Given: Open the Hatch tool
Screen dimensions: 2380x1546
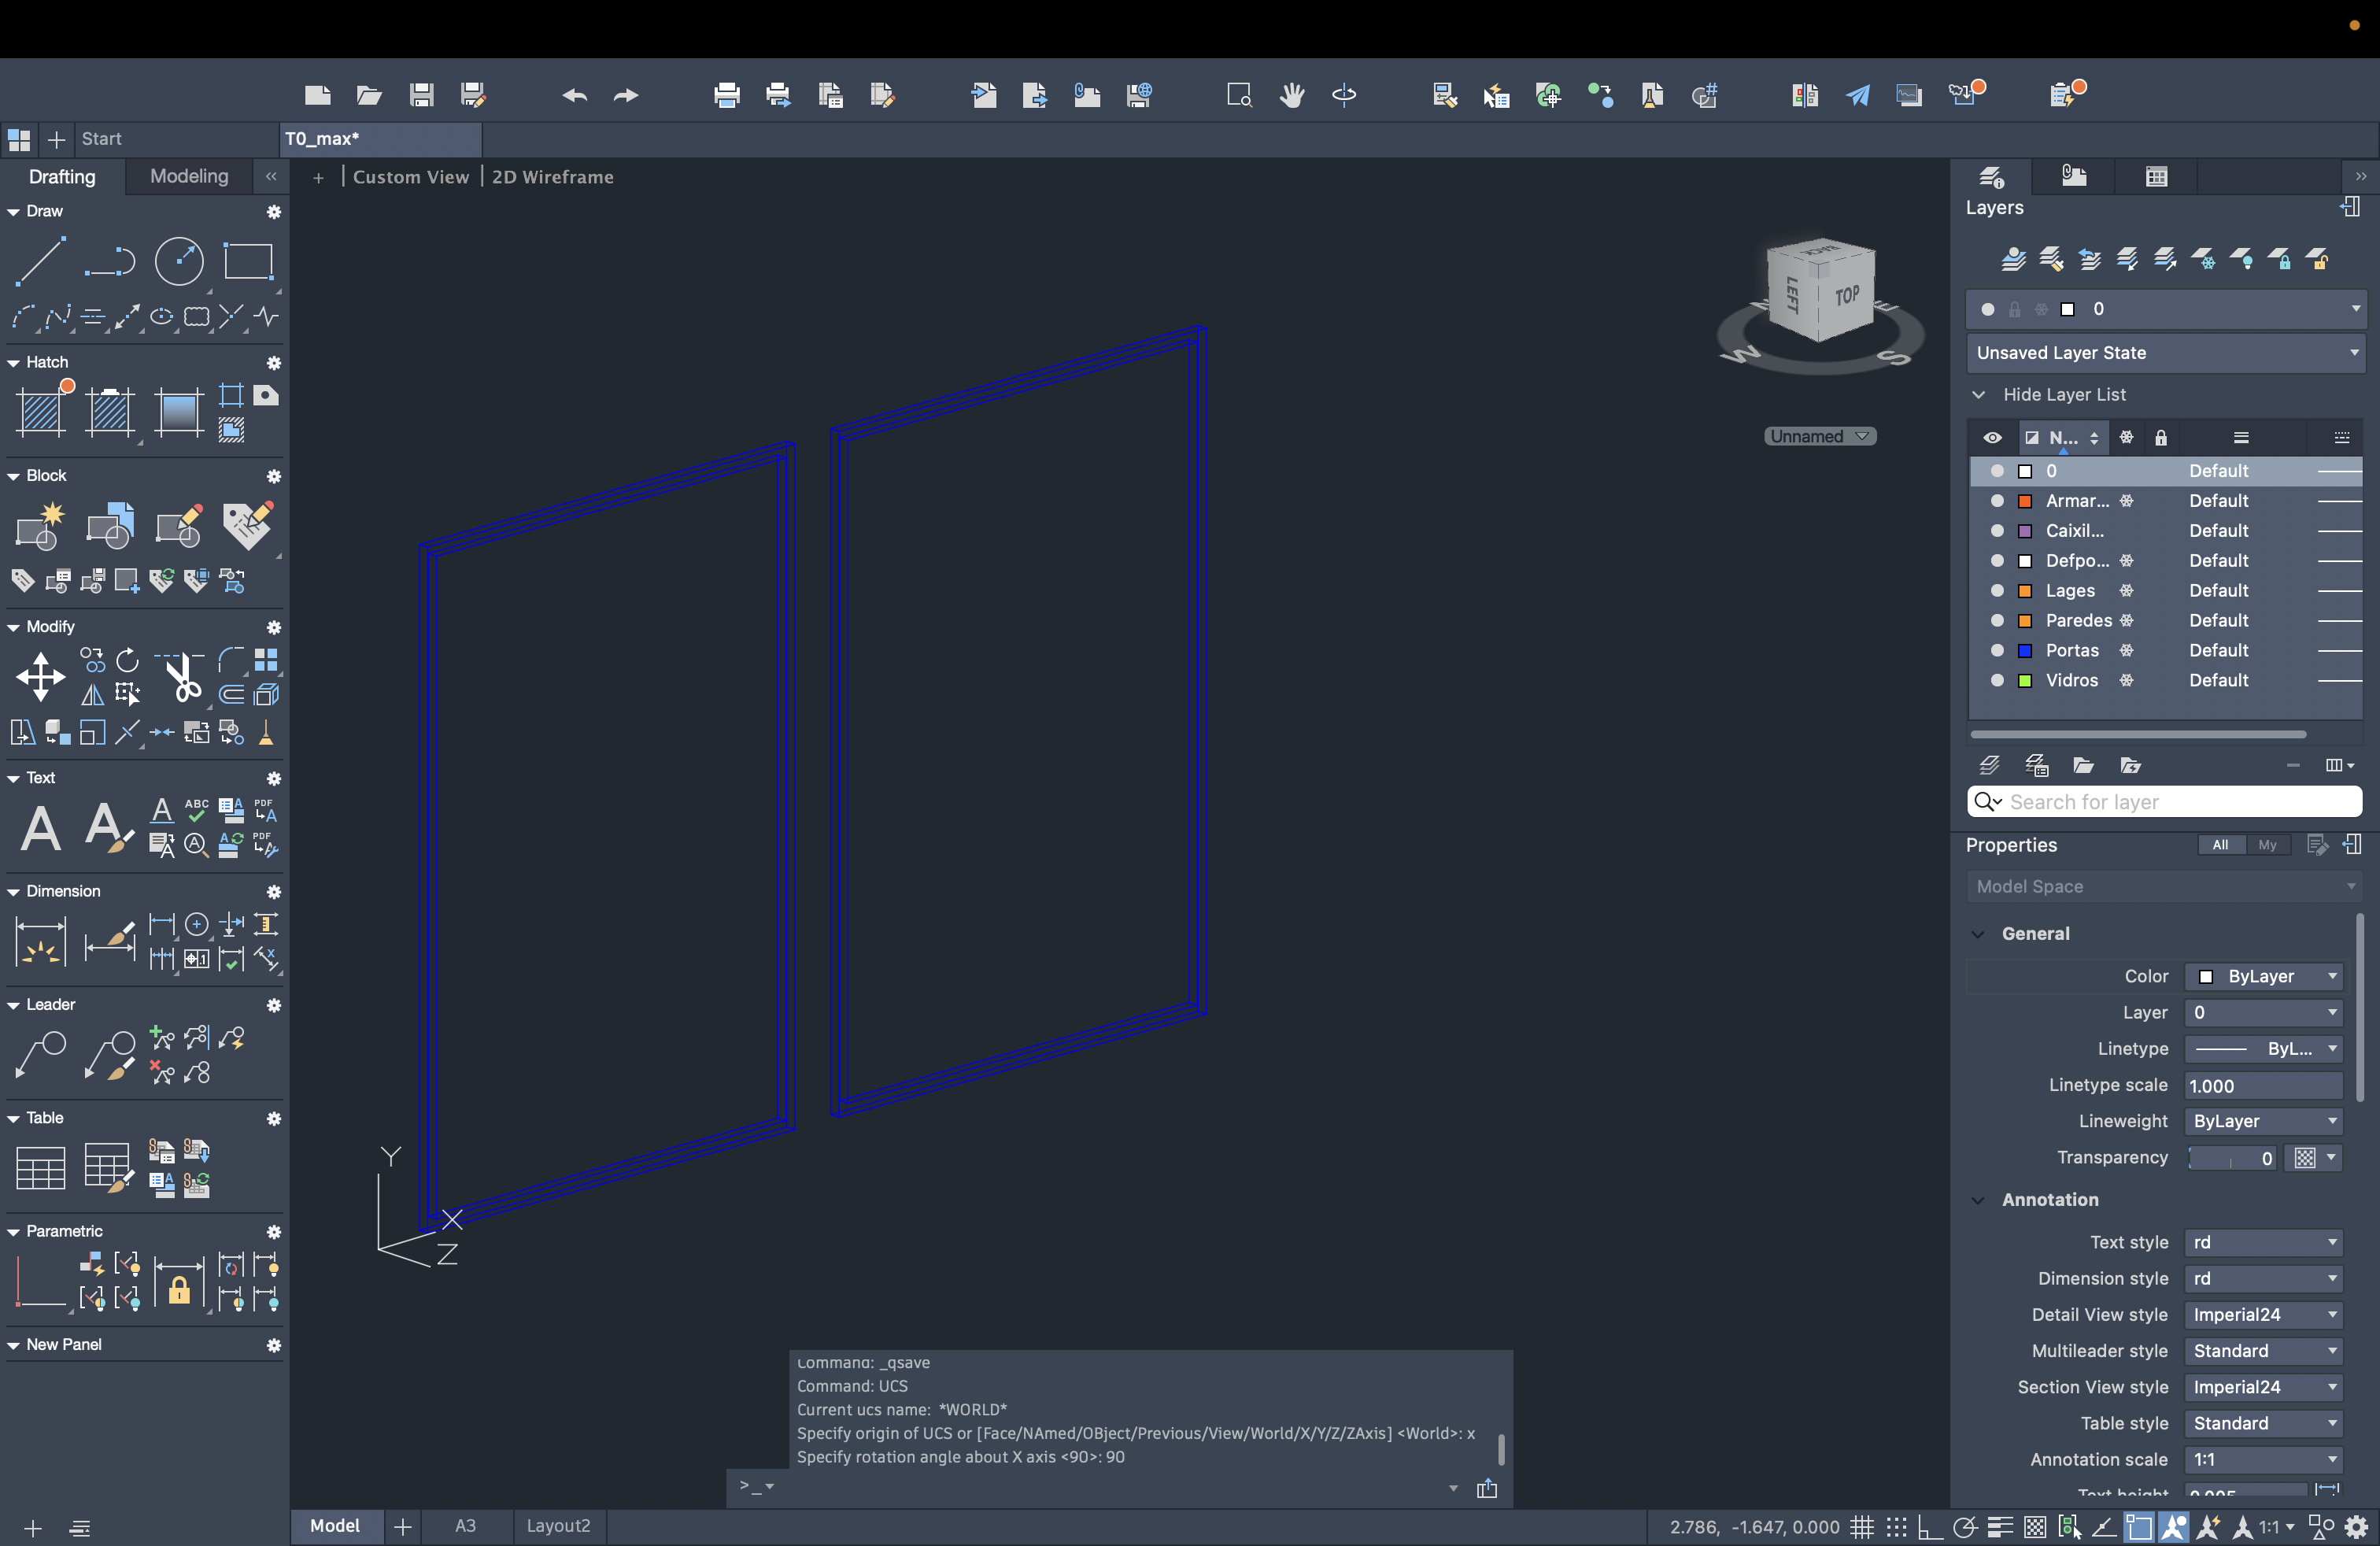Looking at the screenshot, I should tap(42, 411).
